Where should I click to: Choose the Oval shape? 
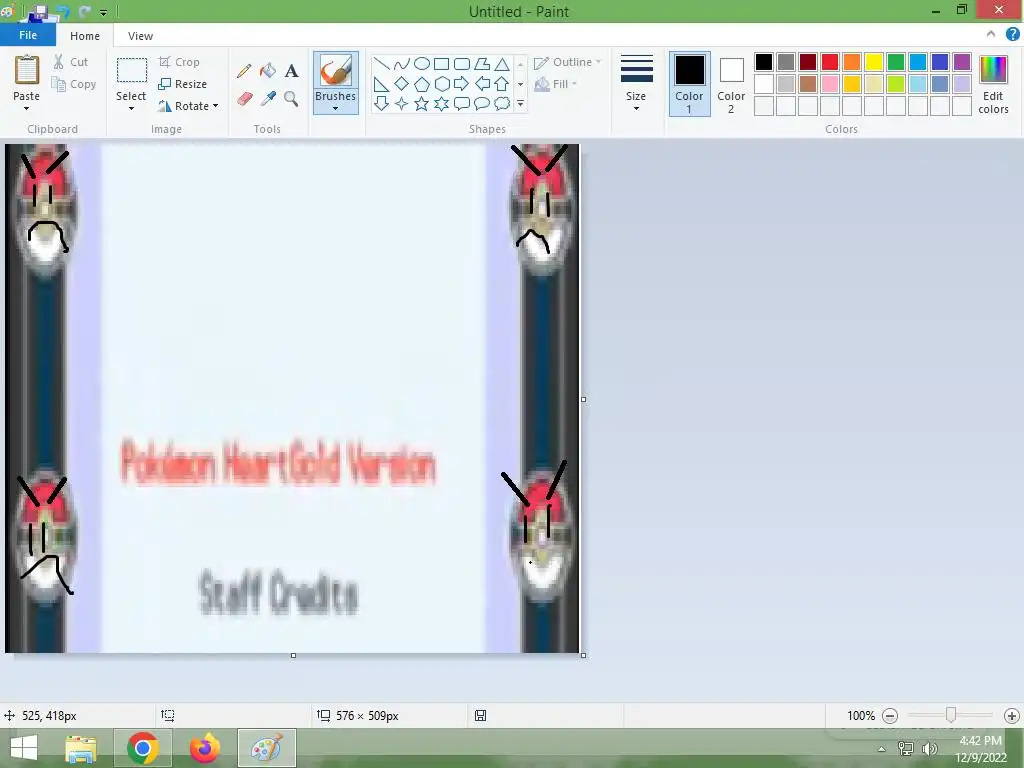coord(422,63)
